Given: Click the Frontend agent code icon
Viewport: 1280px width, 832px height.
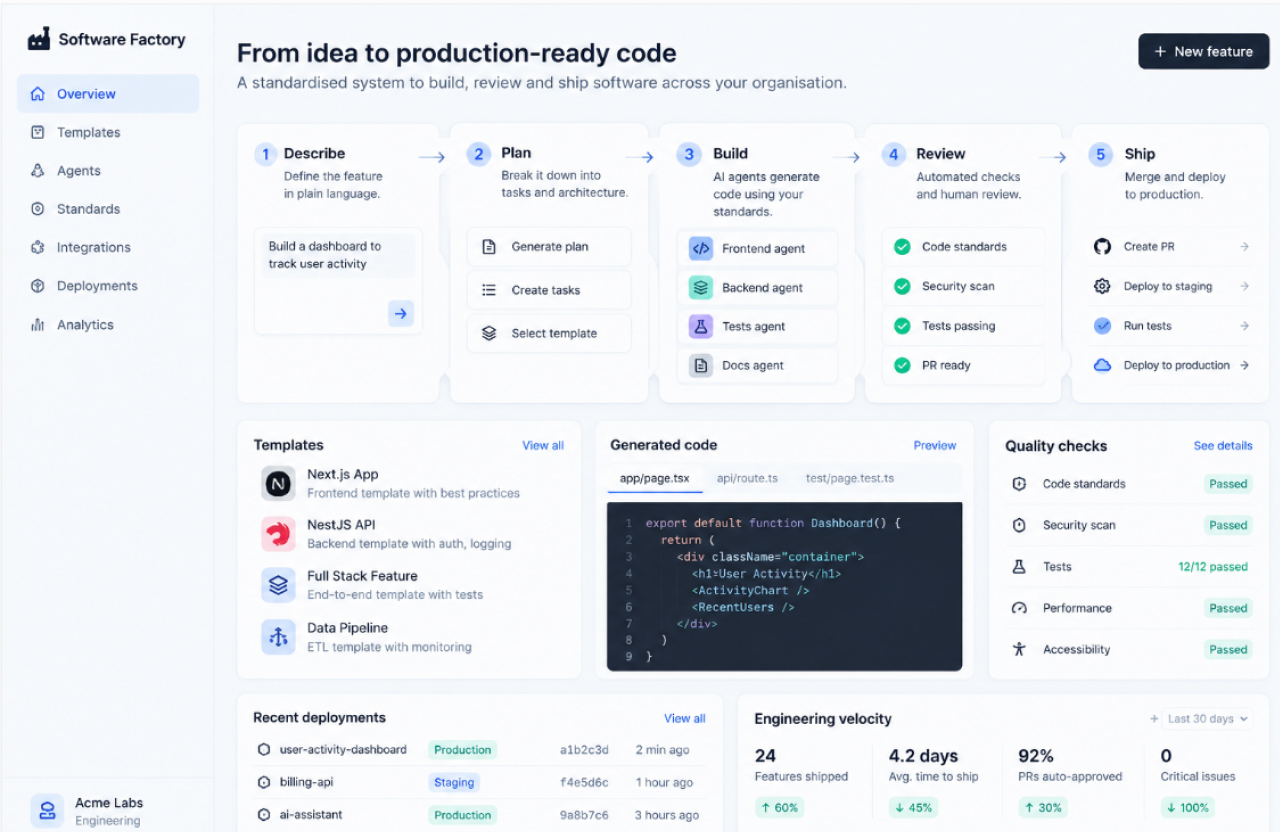Looking at the screenshot, I should (x=701, y=249).
